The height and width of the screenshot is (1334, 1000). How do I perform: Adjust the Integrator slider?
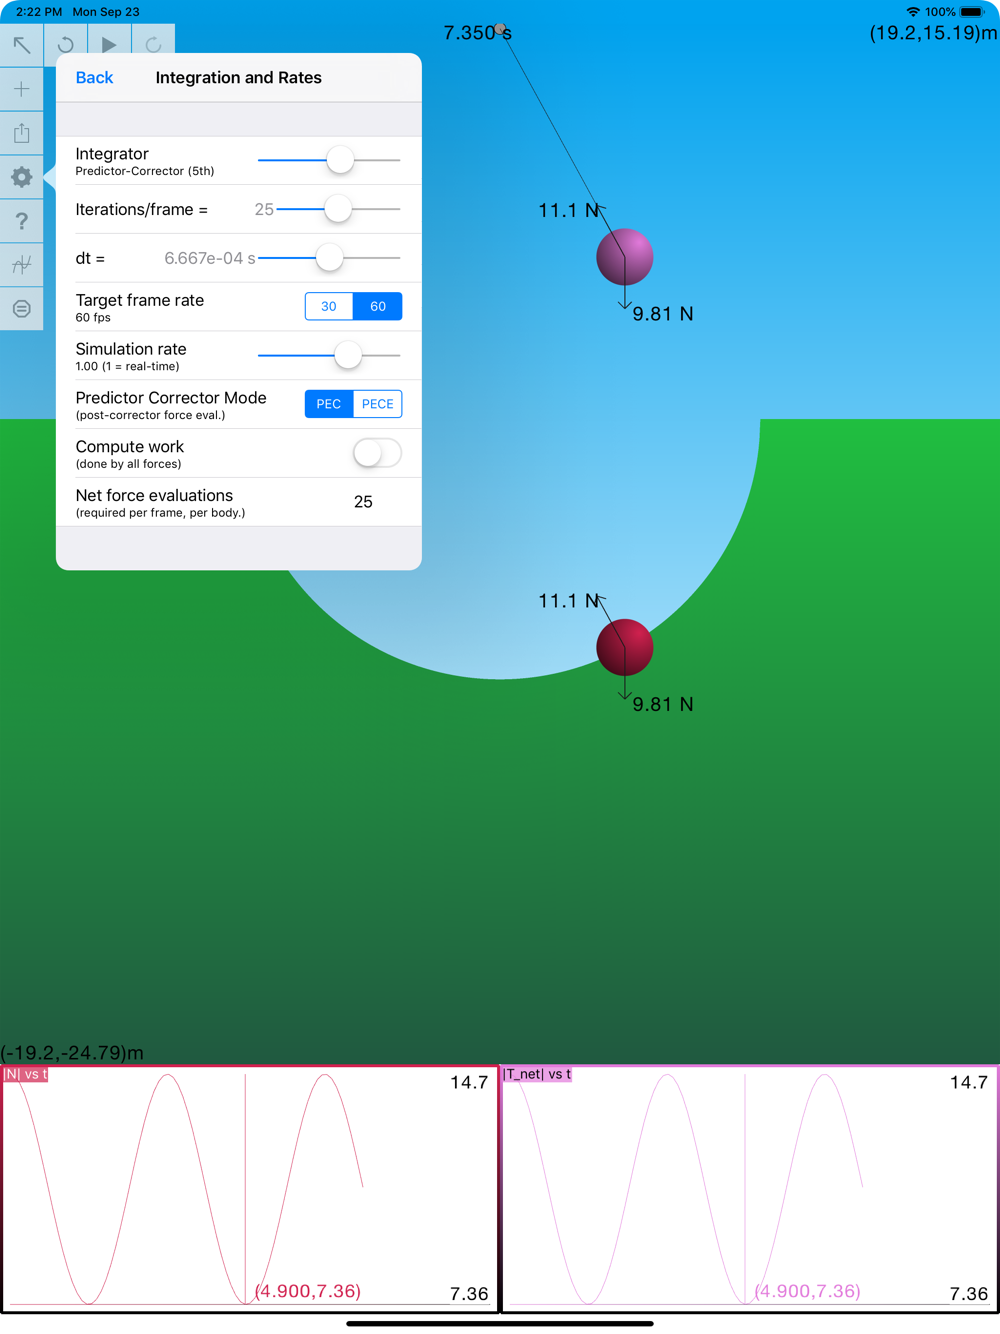(x=340, y=160)
